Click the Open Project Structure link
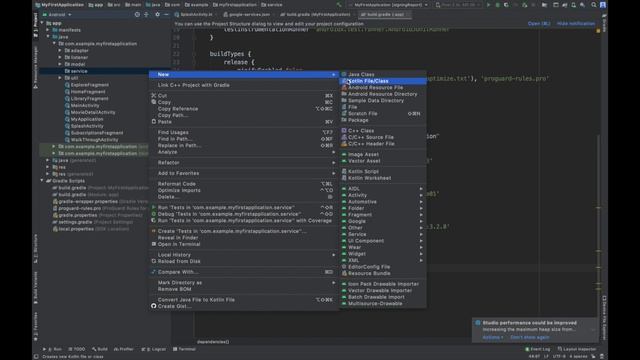The image size is (640, 360). (x=539, y=24)
